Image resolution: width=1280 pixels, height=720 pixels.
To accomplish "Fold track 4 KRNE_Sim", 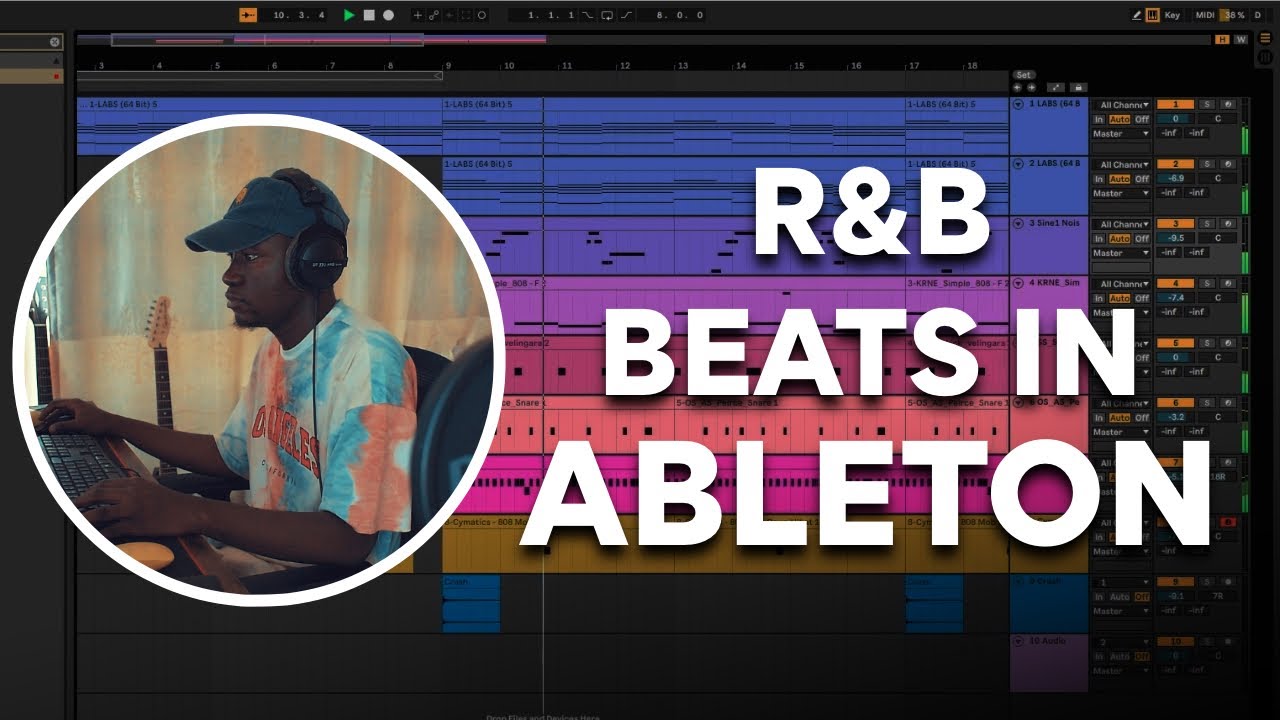I will [x=1019, y=283].
